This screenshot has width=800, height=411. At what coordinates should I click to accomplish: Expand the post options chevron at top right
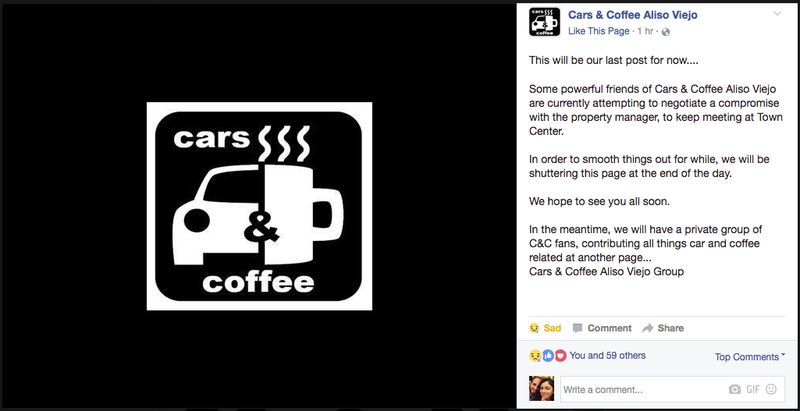tap(777, 14)
